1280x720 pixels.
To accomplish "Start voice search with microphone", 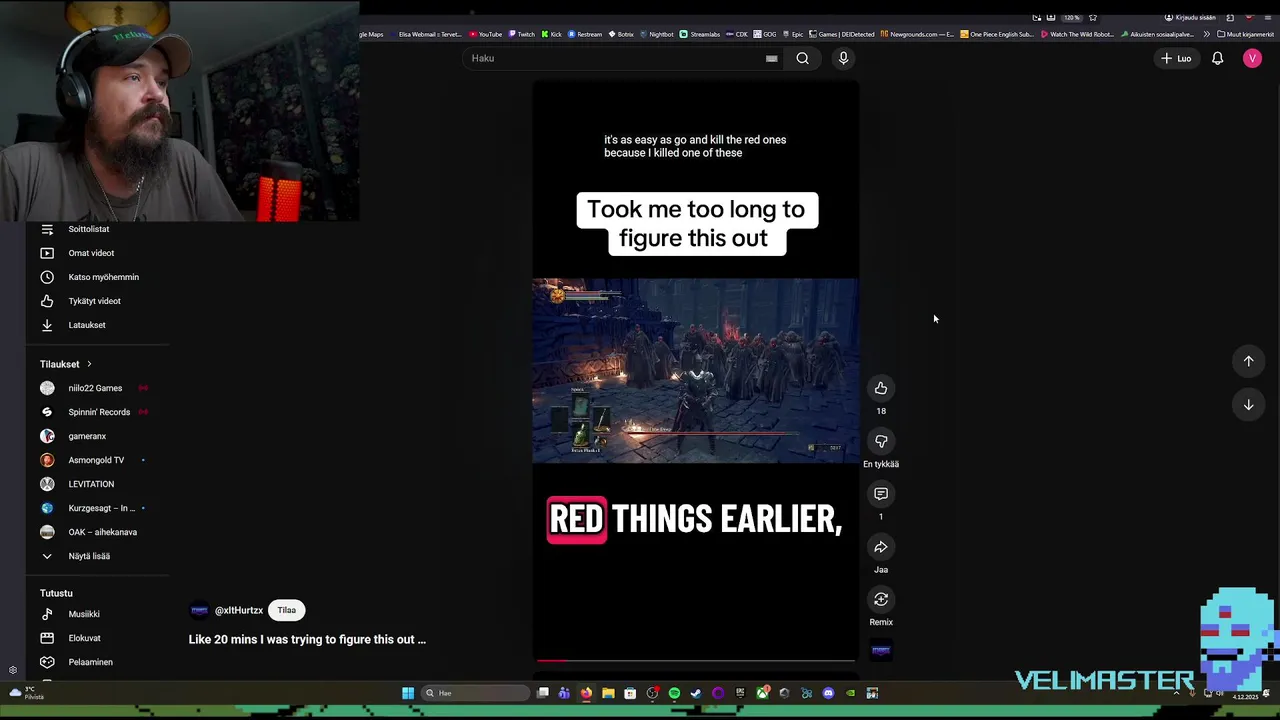I will tap(843, 58).
